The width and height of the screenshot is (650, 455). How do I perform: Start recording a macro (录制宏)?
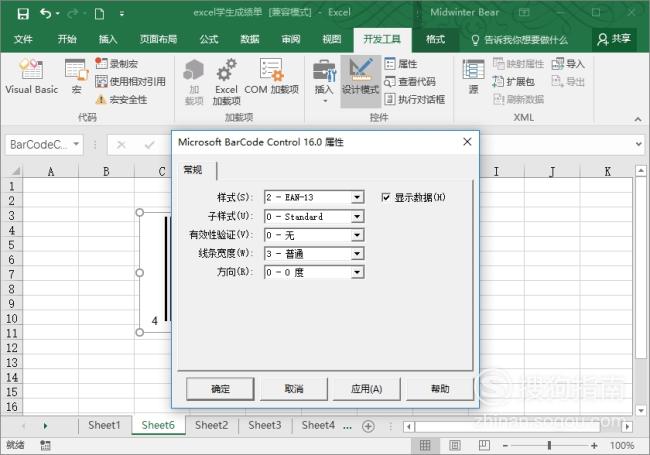tap(116, 63)
